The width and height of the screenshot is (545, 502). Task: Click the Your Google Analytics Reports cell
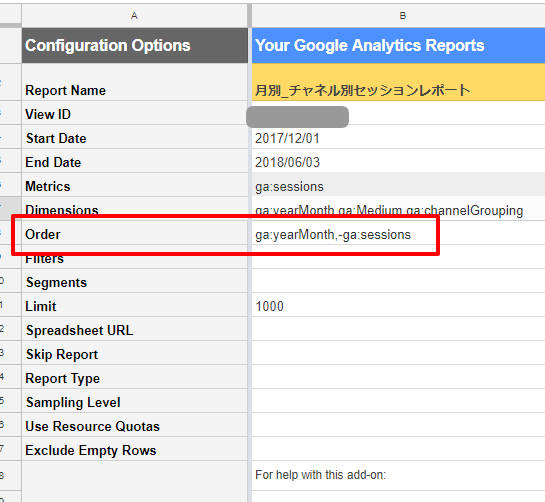(x=398, y=46)
